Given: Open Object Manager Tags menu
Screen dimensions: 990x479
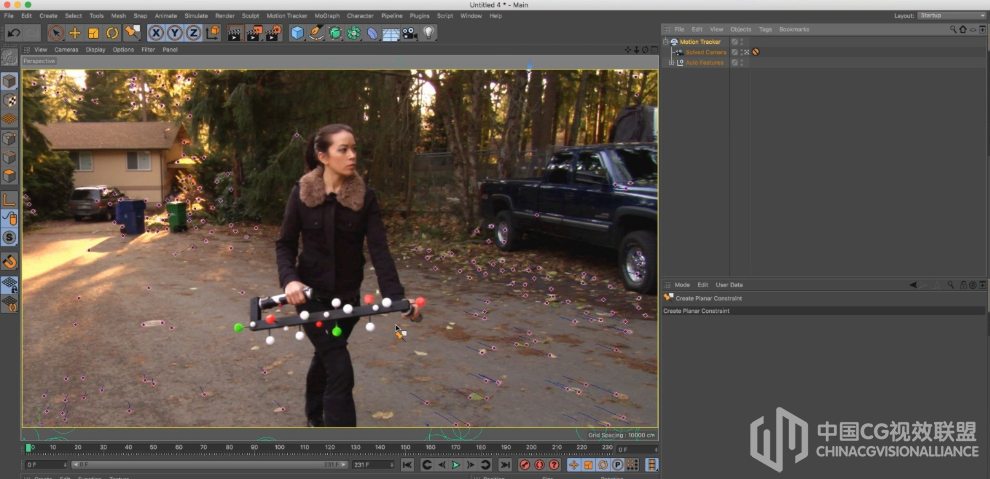Looking at the screenshot, I should click(x=765, y=29).
